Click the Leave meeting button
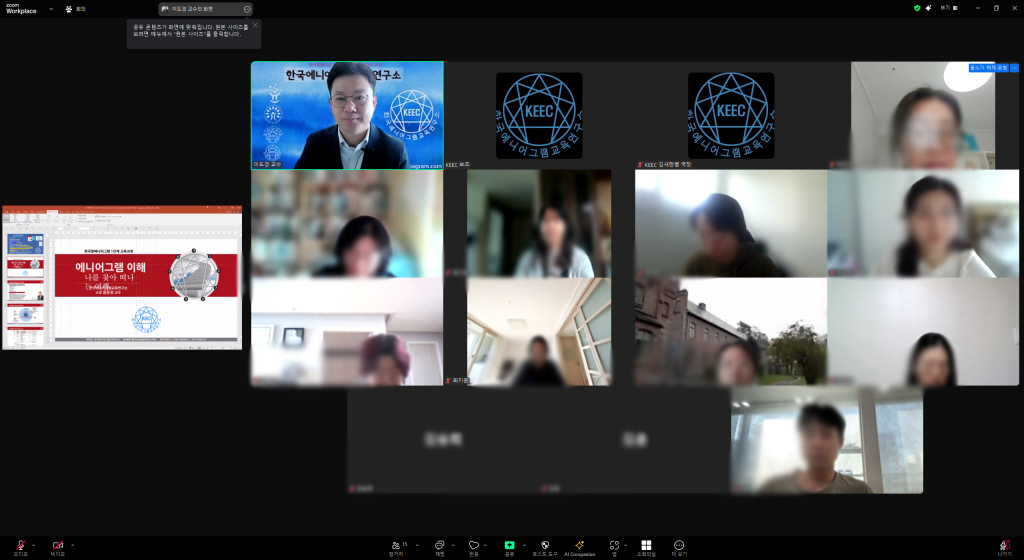 1004,548
